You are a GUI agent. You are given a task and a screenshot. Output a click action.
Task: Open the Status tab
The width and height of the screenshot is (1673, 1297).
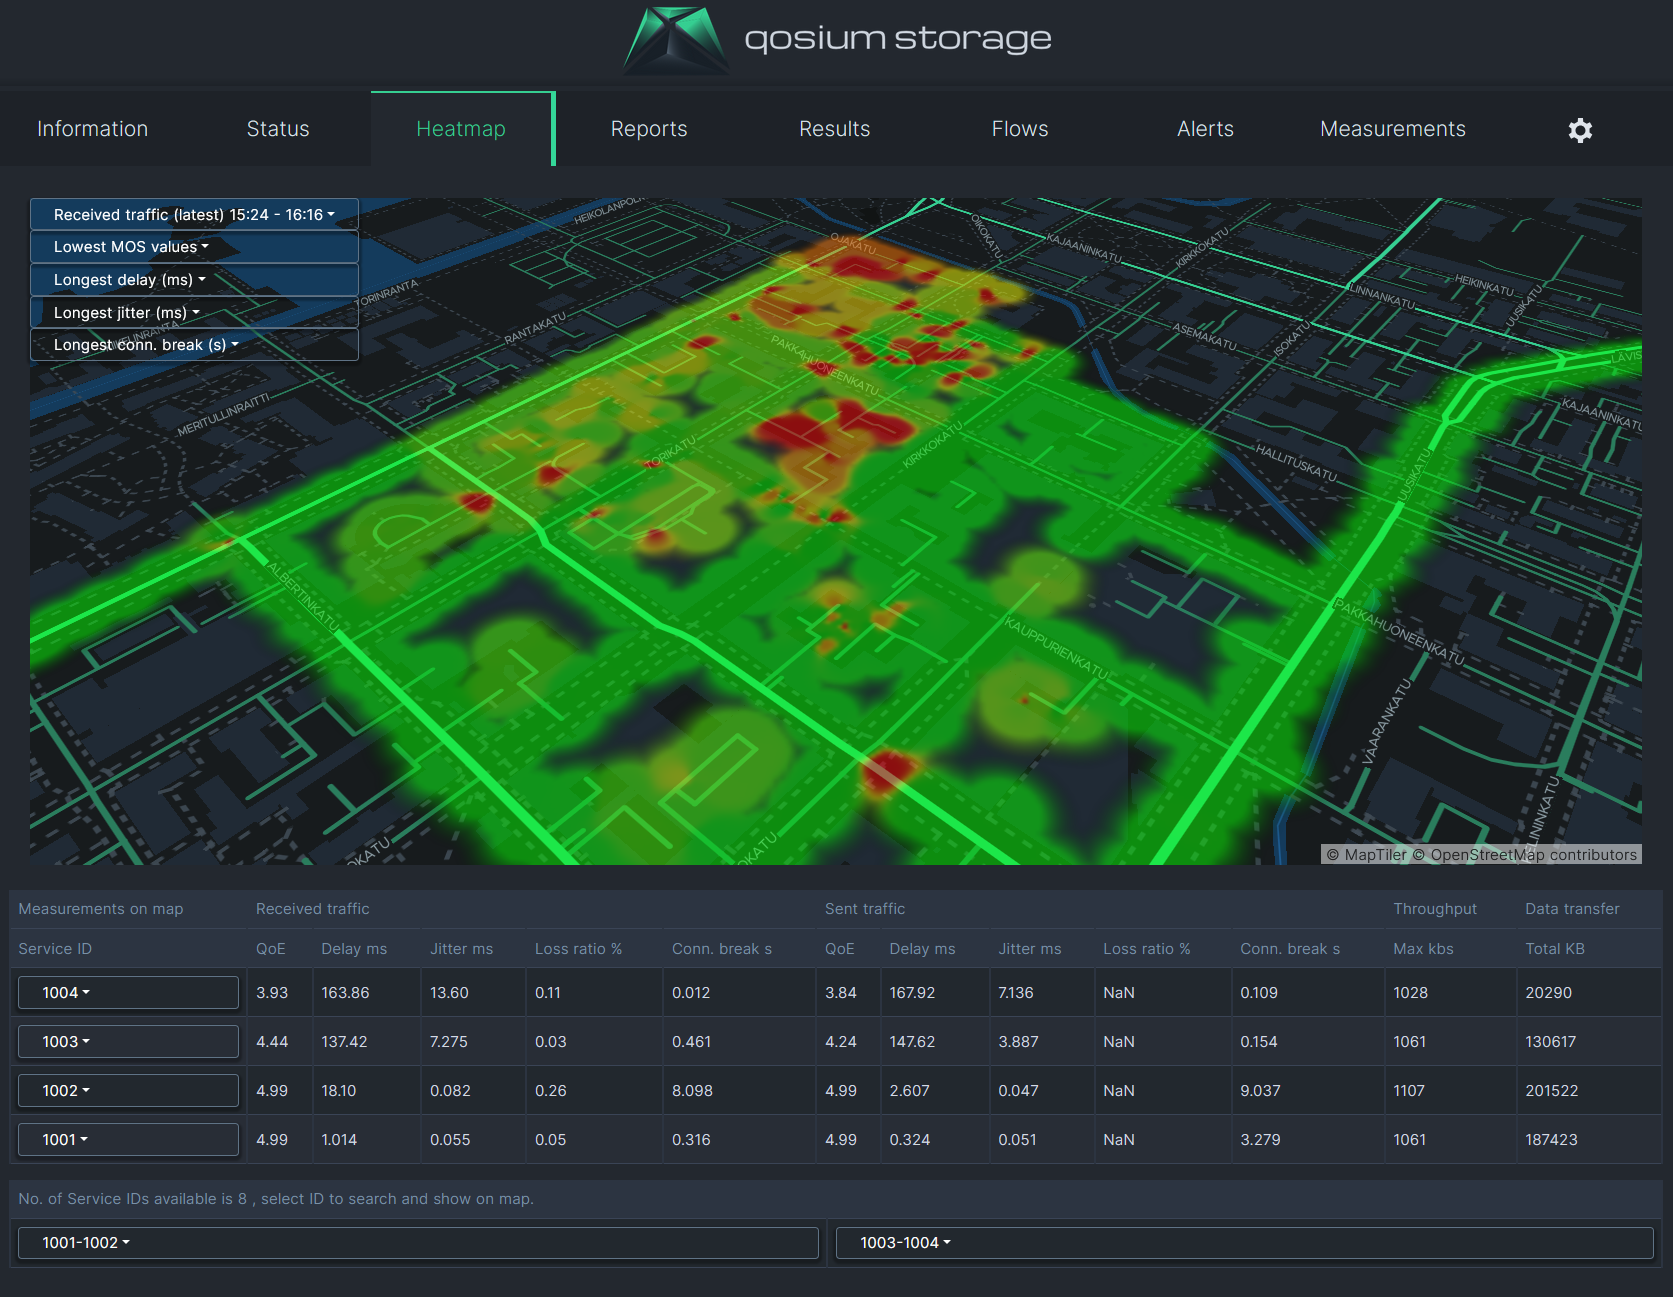[x=278, y=129]
